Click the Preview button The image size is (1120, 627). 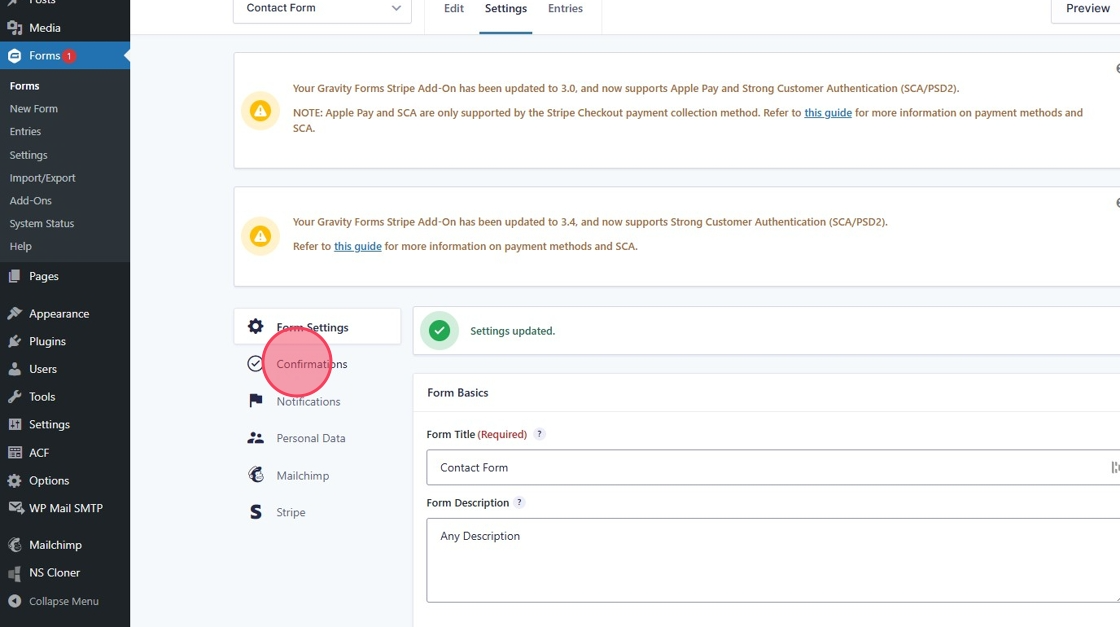(x=1086, y=9)
